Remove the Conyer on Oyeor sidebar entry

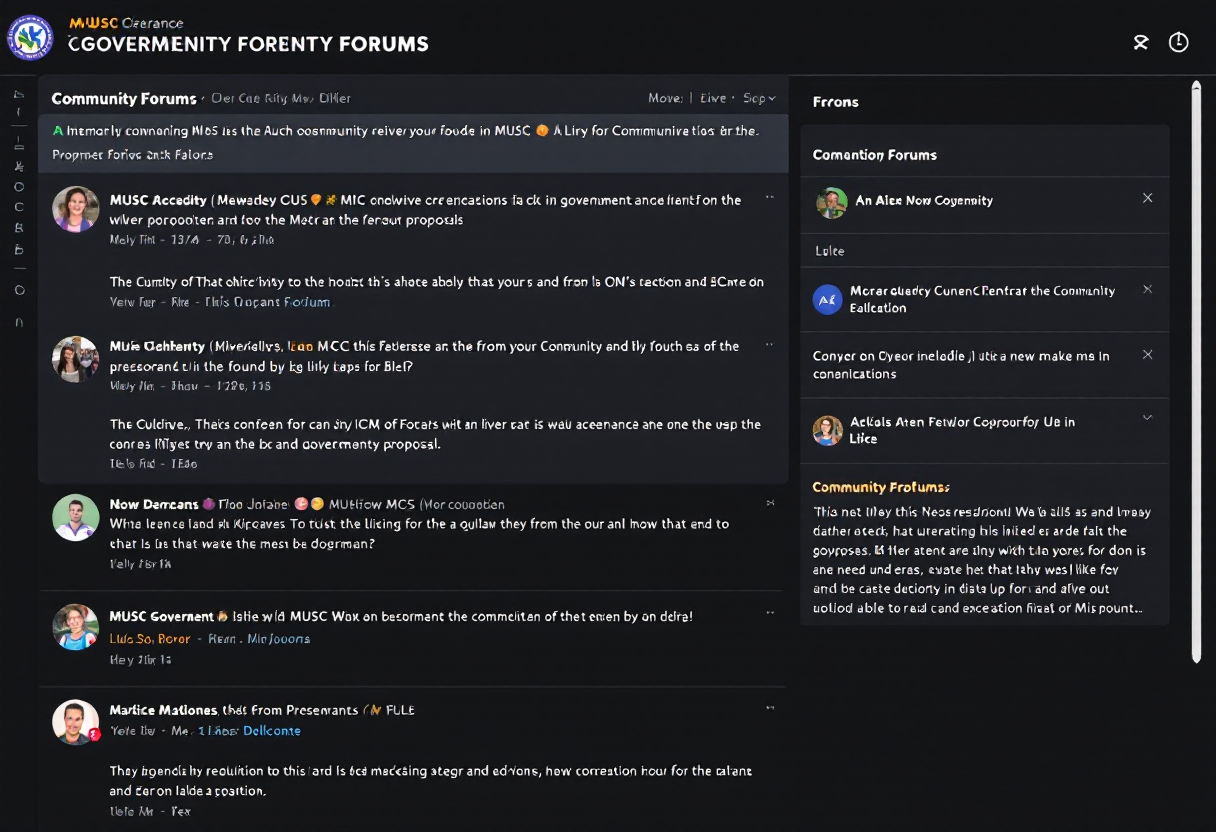1147,354
